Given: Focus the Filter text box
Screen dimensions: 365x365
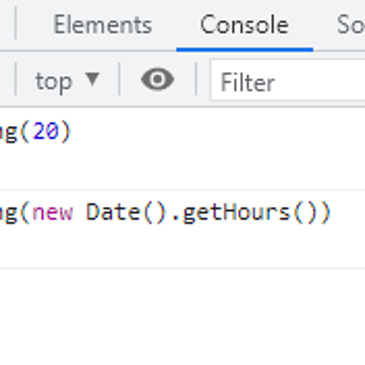Looking at the screenshot, I should tap(288, 80).
